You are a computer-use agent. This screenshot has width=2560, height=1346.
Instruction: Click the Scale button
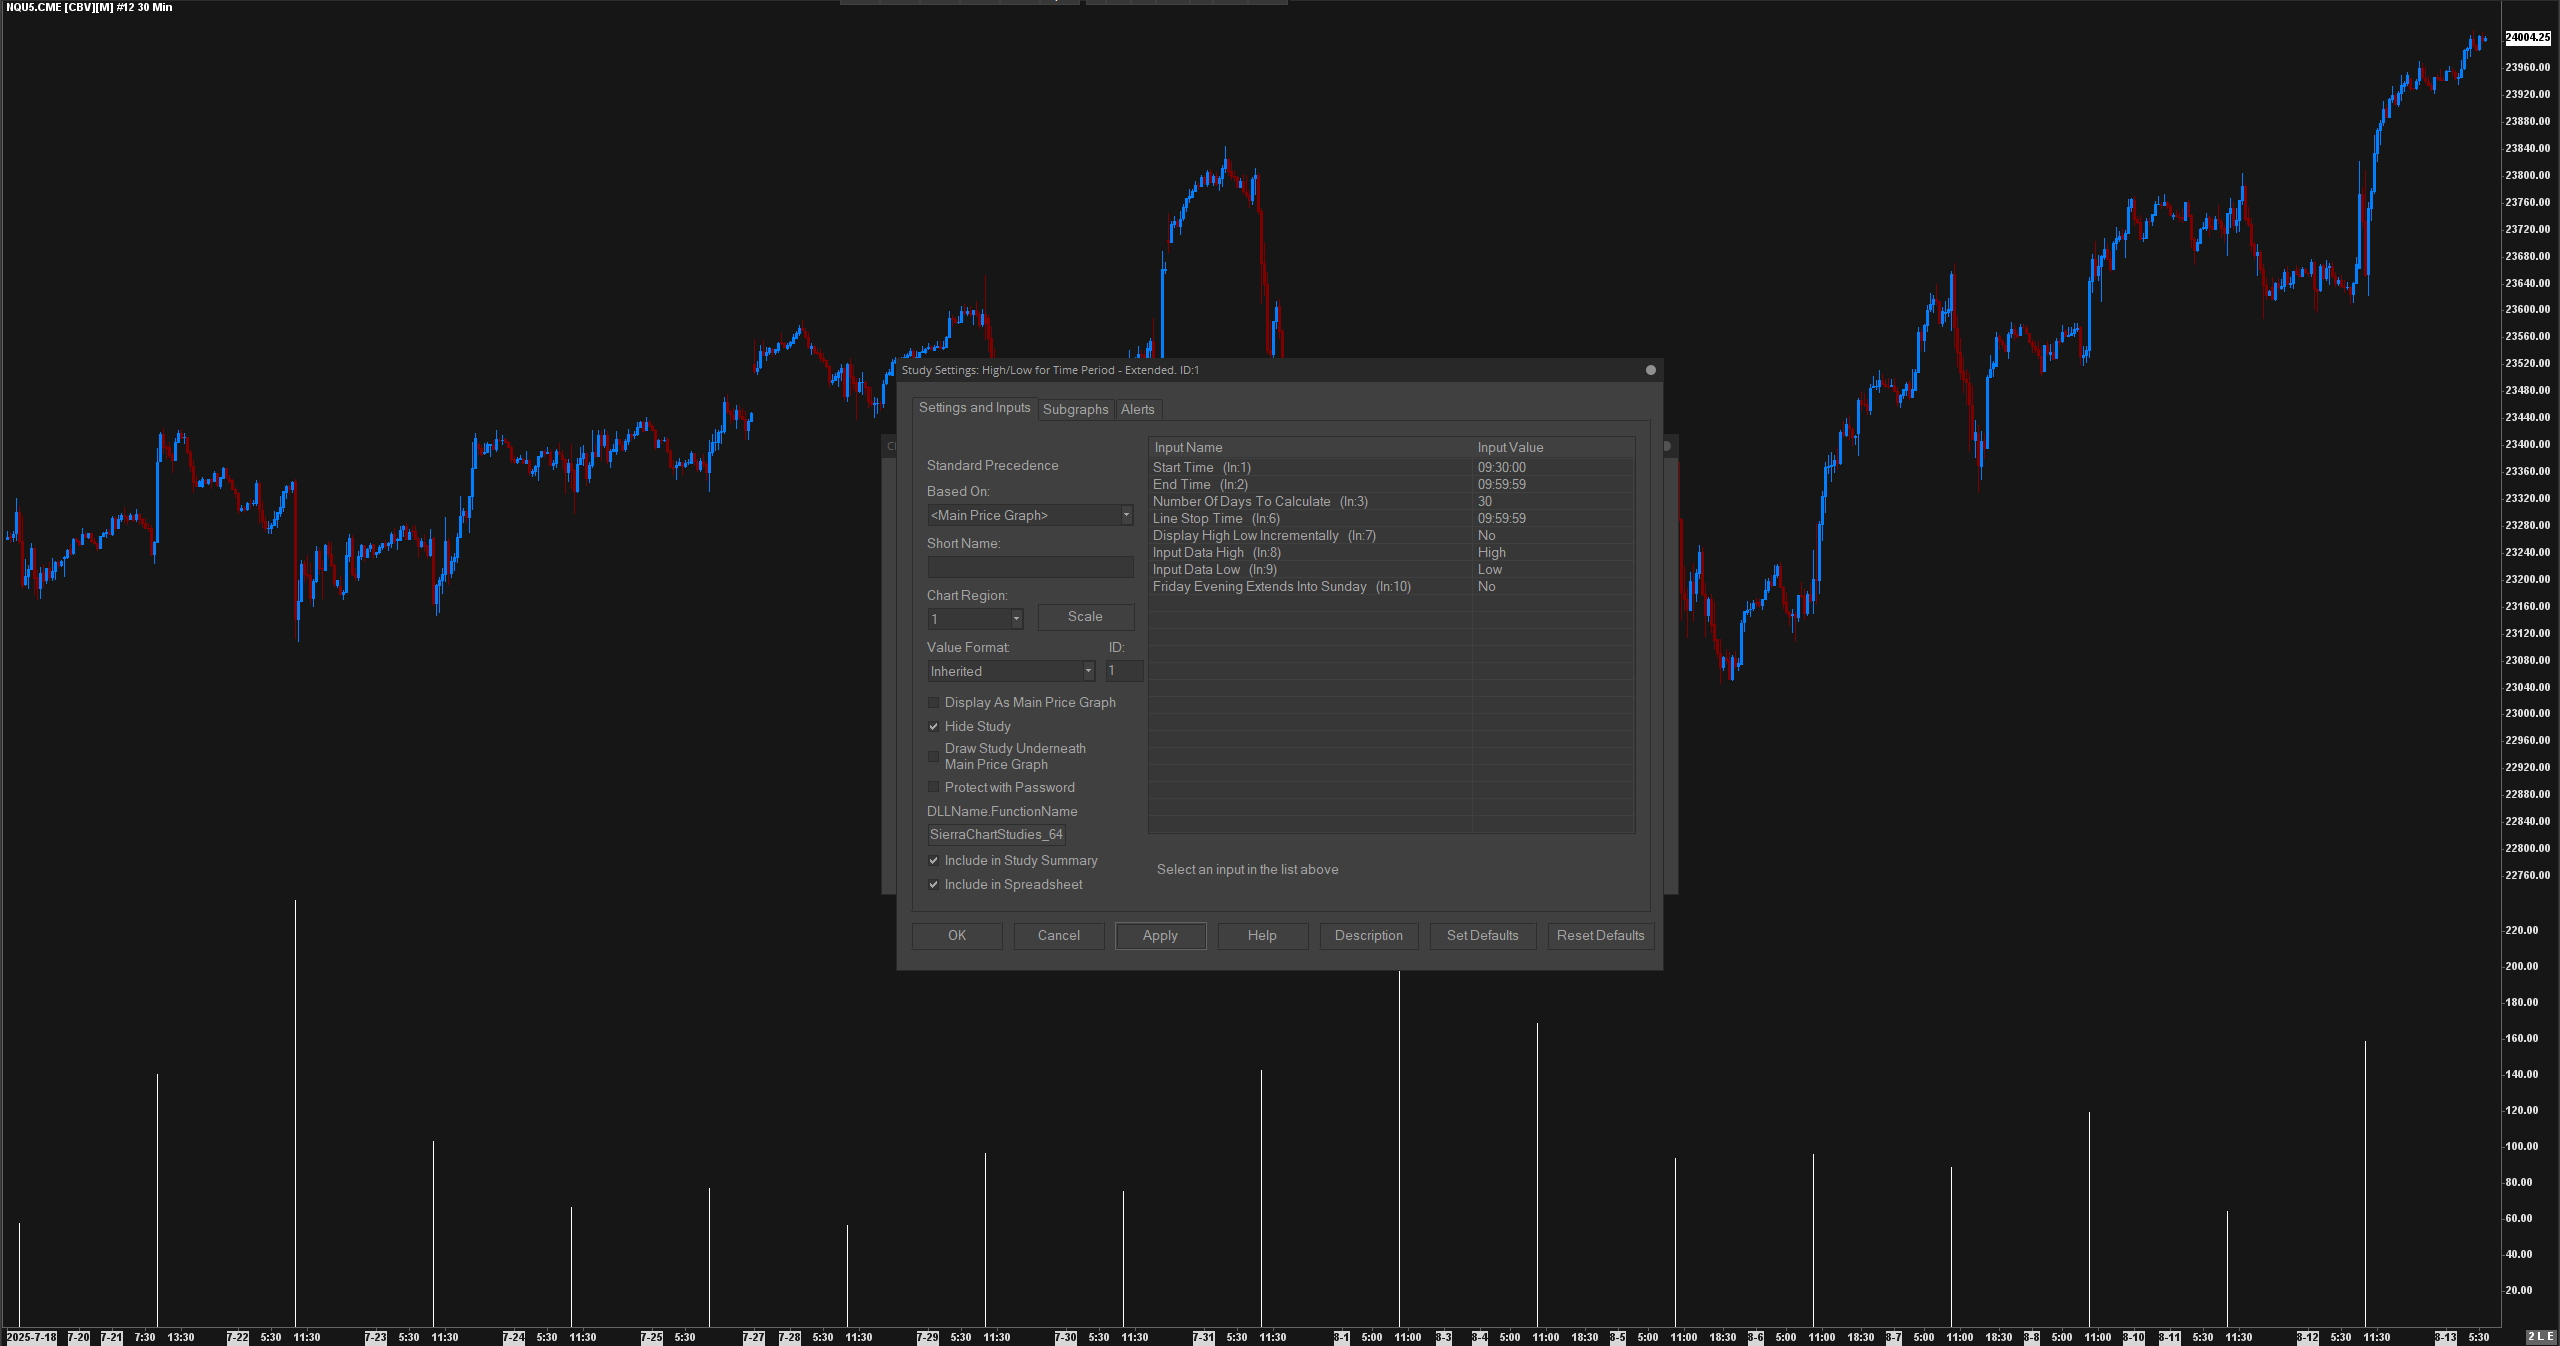pyautogui.click(x=1085, y=617)
